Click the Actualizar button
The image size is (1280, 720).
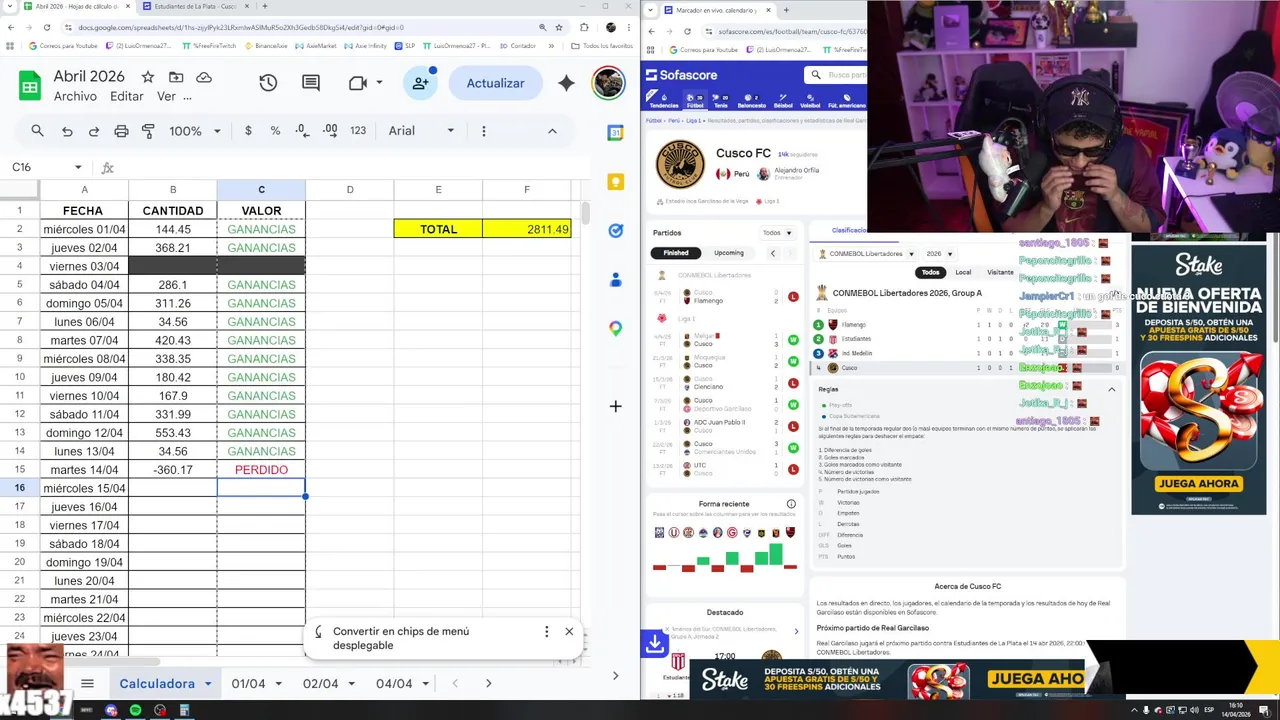pos(495,83)
